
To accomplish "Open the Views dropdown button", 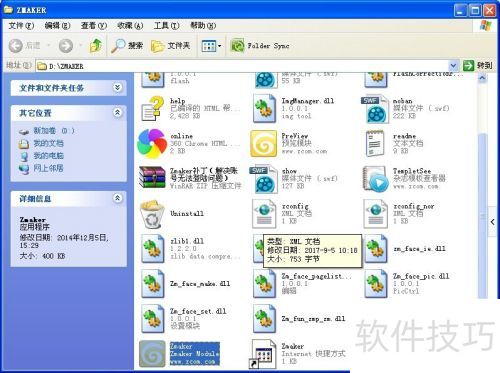I will [x=211, y=46].
